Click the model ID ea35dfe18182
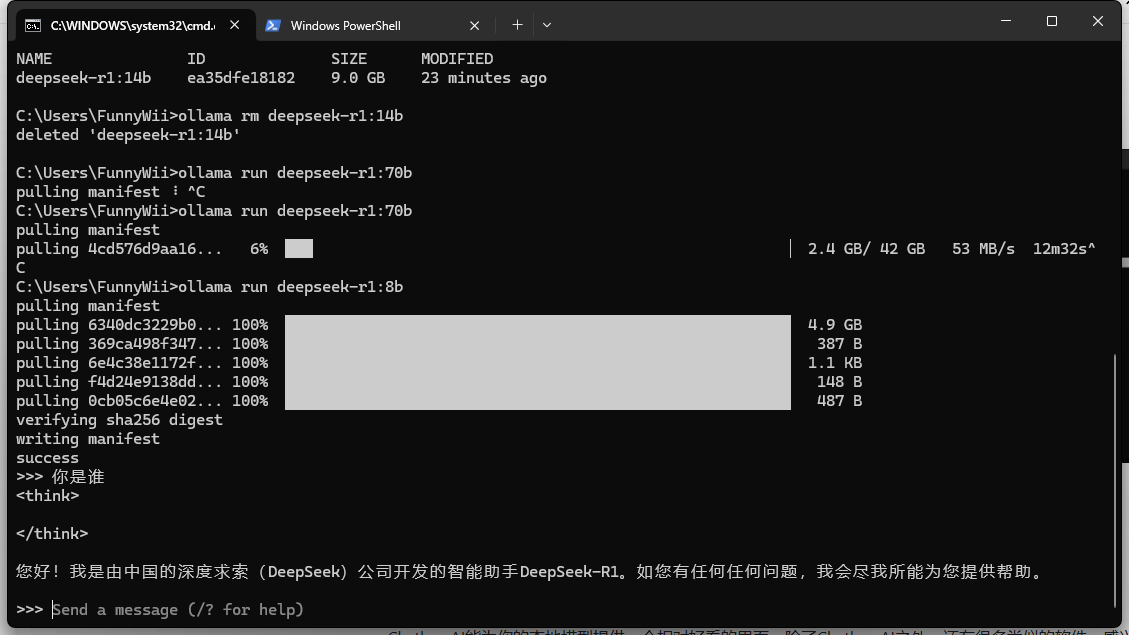Image resolution: width=1129 pixels, height=635 pixels. (x=241, y=78)
